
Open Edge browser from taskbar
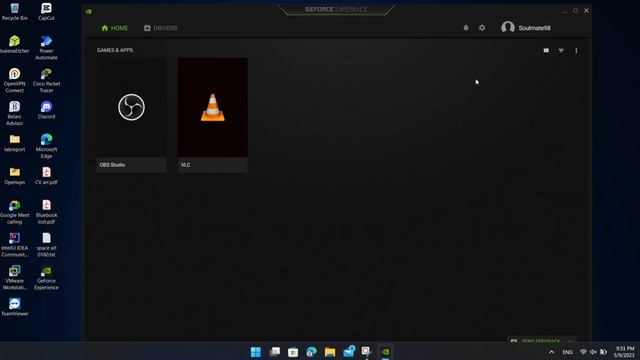311,351
